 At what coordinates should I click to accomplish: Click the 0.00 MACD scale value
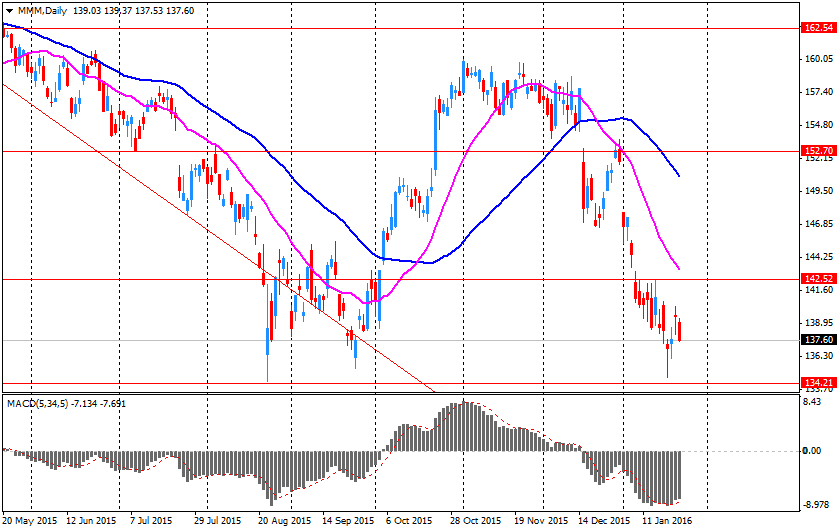coord(812,451)
